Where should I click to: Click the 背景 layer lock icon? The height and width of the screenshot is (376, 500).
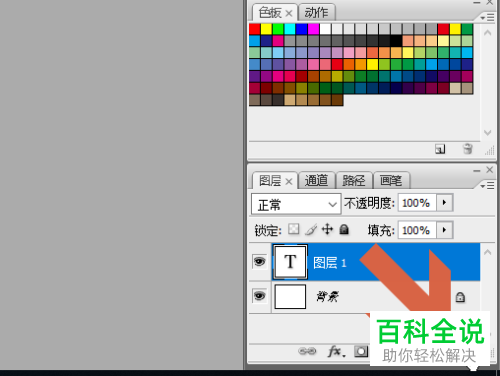[460, 297]
